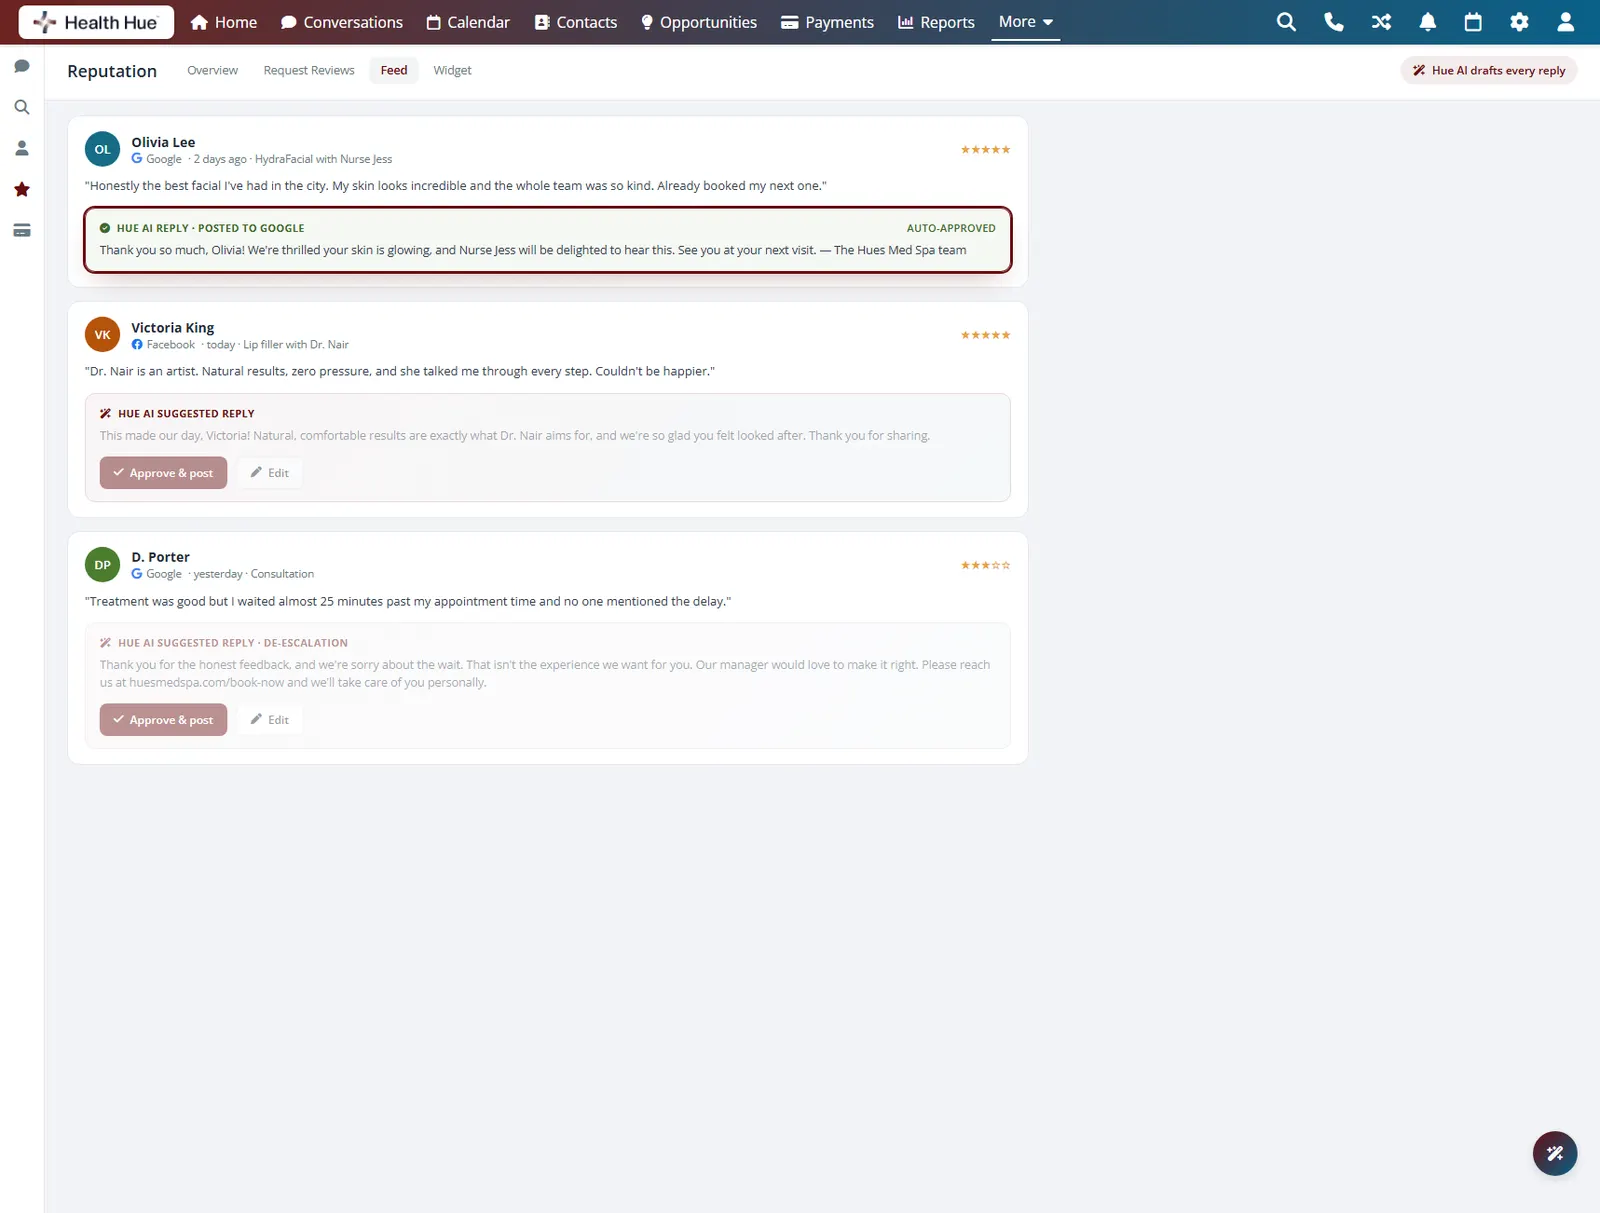Open the calendar icon in top-right header
The height and width of the screenshot is (1213, 1600).
1473,22
